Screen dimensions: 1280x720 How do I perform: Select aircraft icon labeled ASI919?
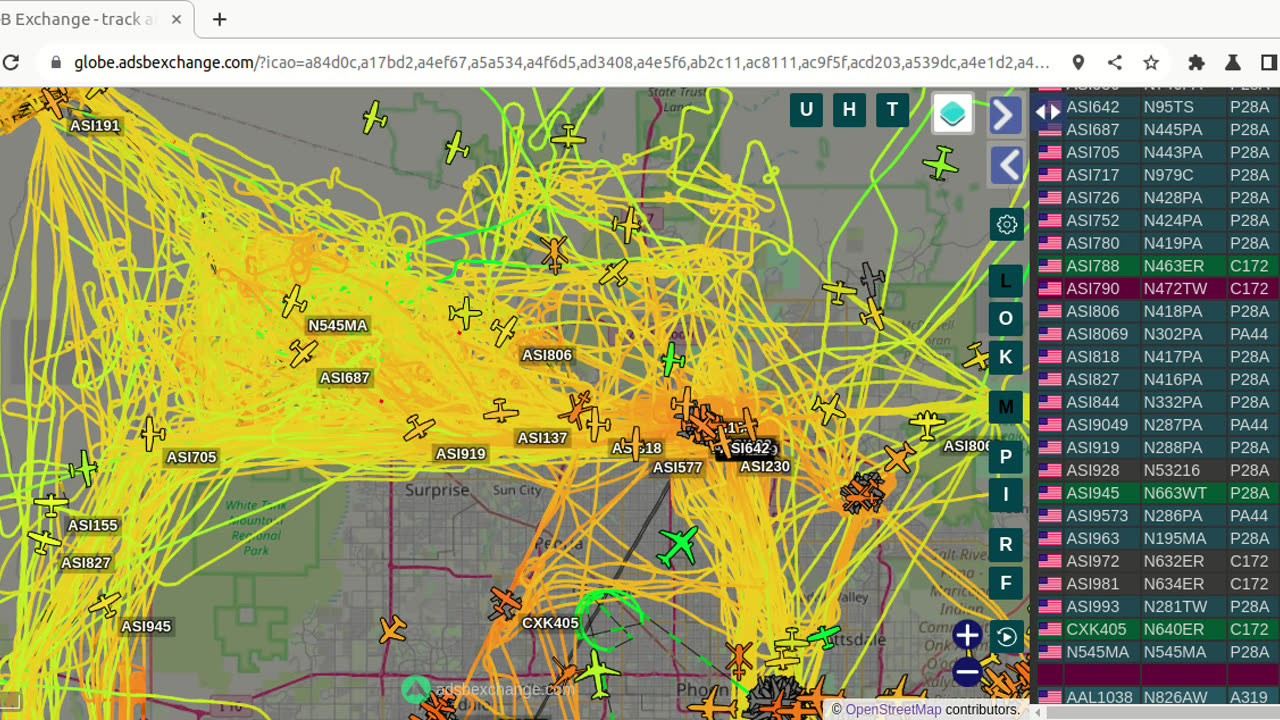click(419, 428)
